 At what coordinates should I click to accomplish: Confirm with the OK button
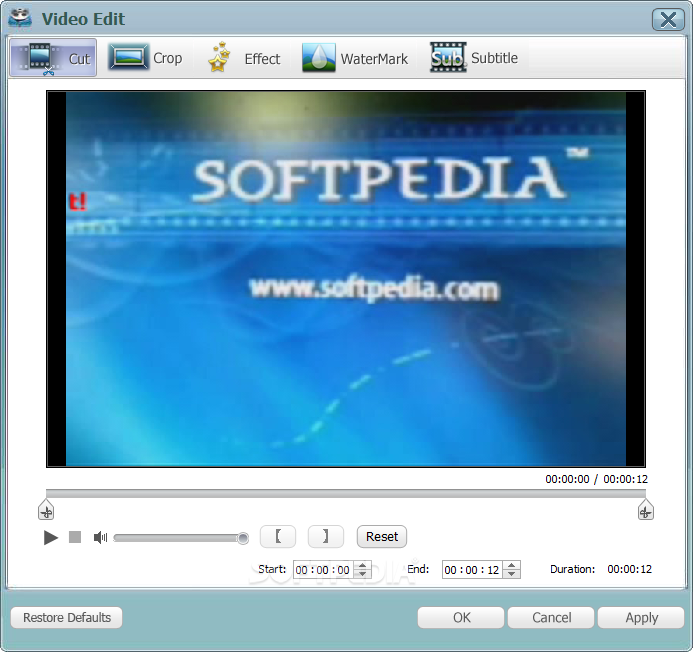pos(461,618)
